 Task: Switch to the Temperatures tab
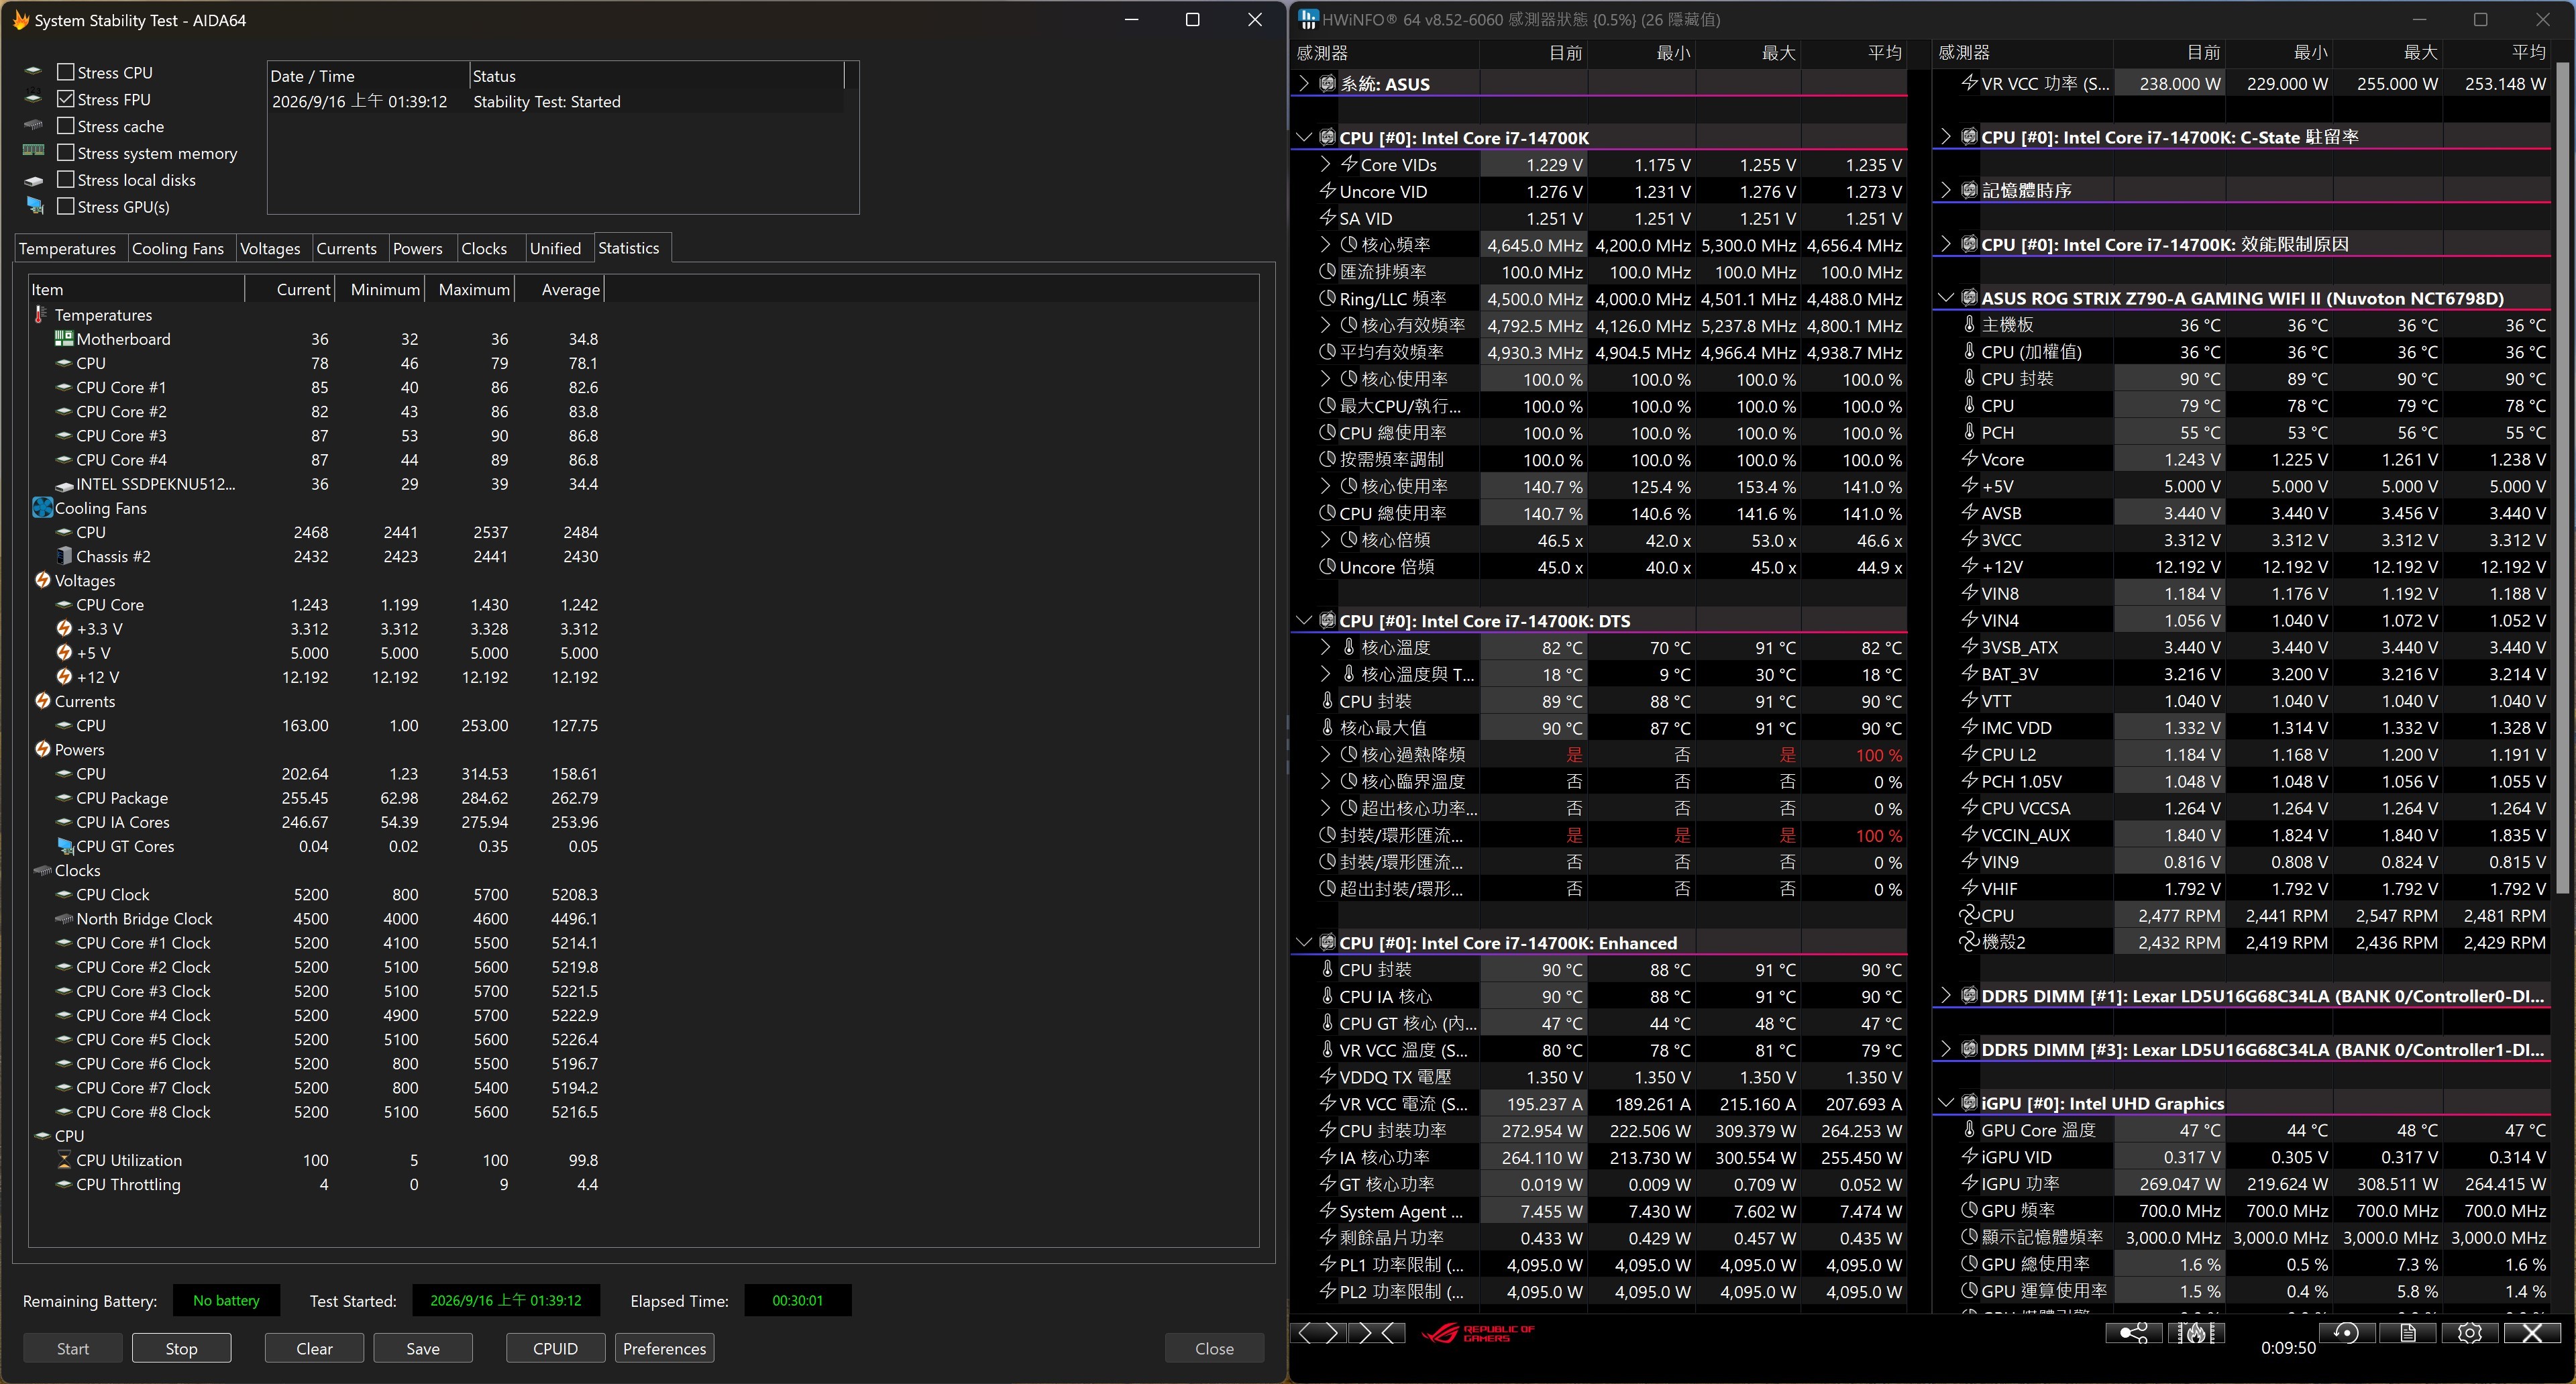point(67,248)
